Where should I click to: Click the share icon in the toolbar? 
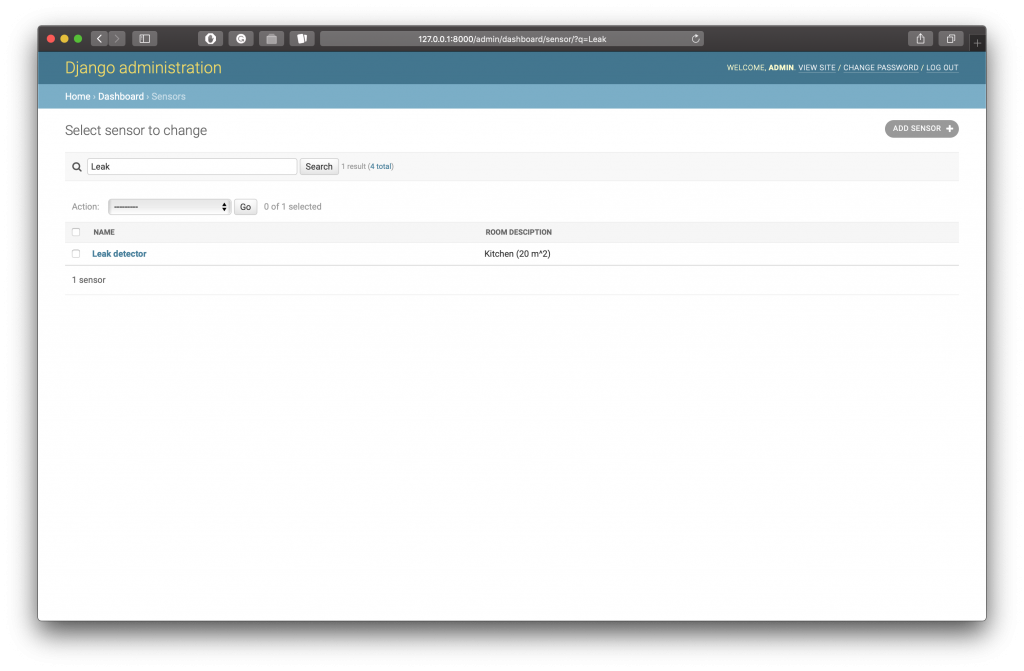pyautogui.click(x=919, y=38)
